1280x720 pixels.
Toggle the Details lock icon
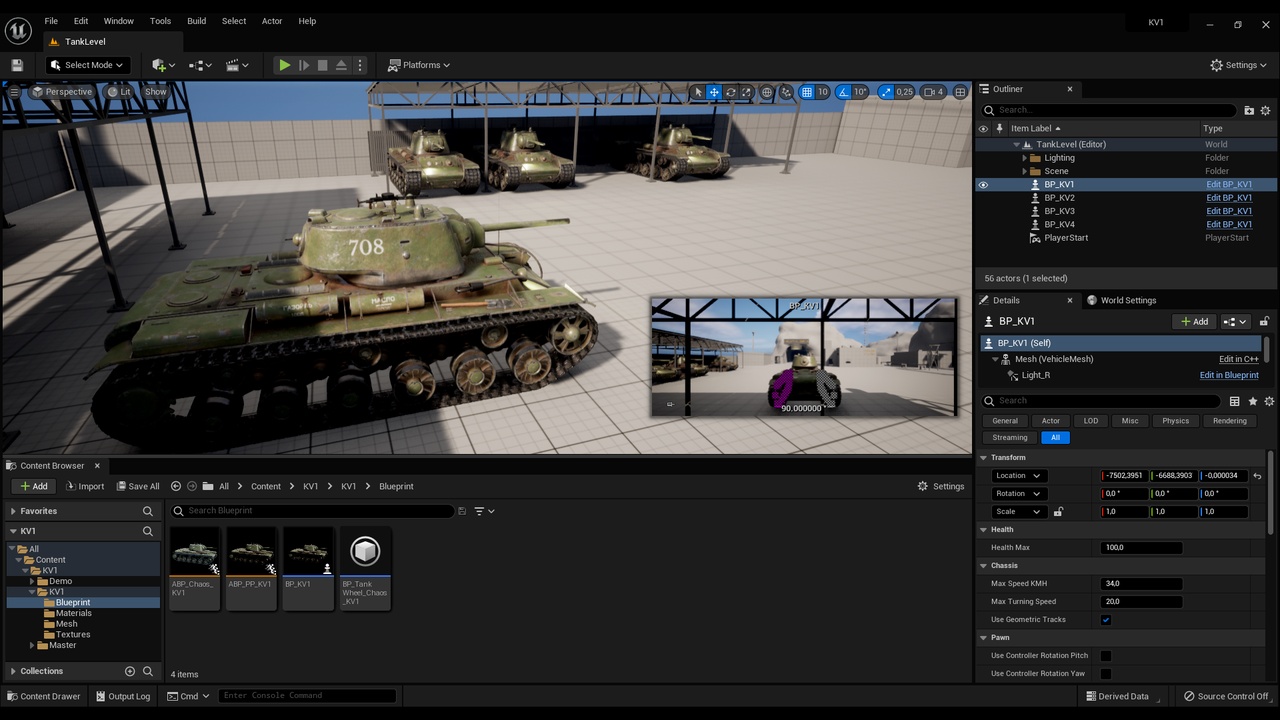pyautogui.click(x=1264, y=322)
